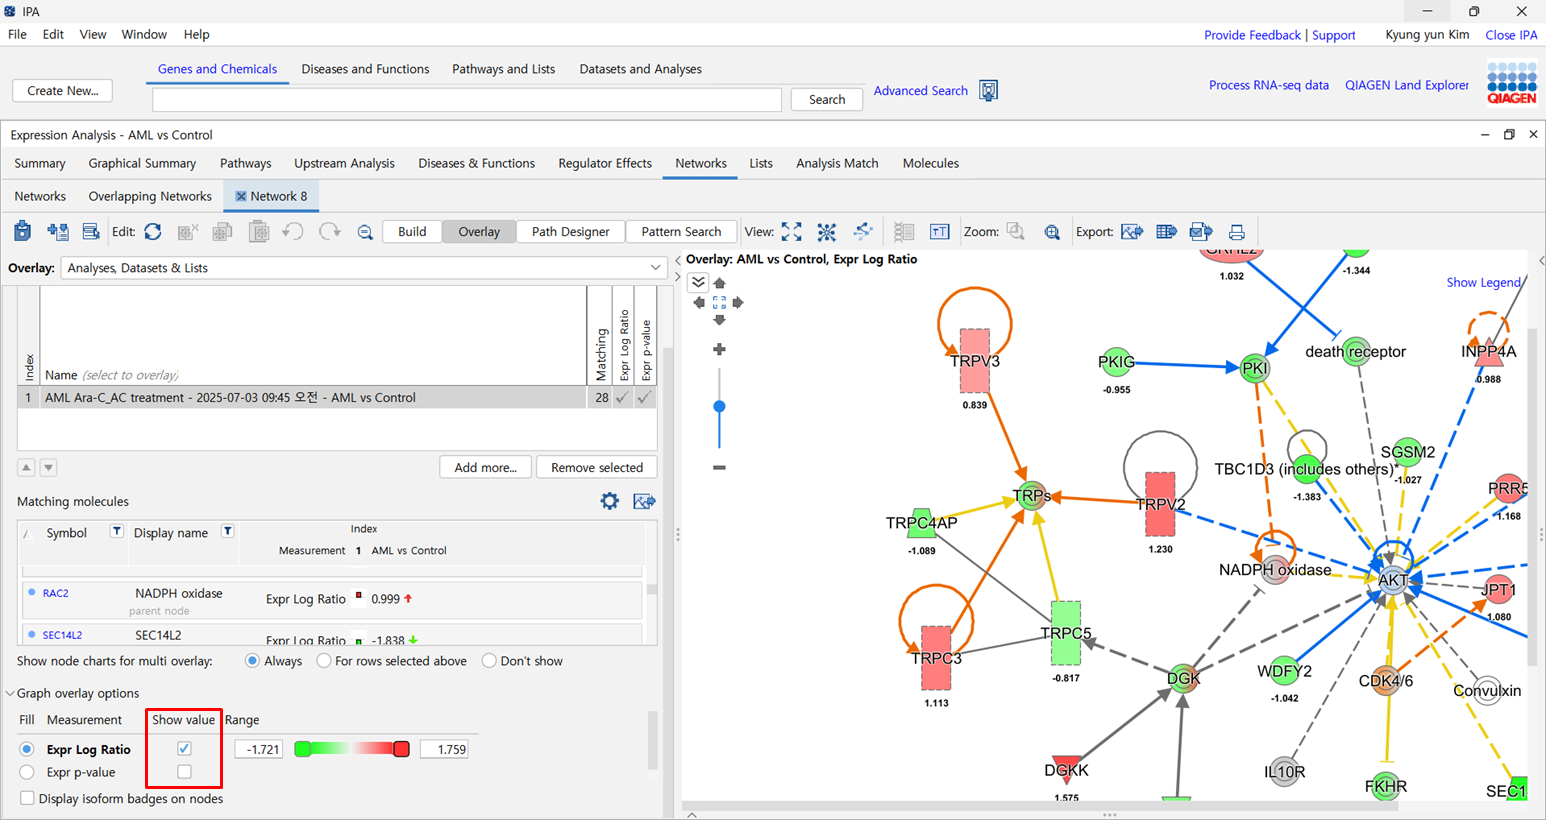Select Expr p-value fill radio
Image resolution: width=1546 pixels, height=820 pixels.
point(27,772)
